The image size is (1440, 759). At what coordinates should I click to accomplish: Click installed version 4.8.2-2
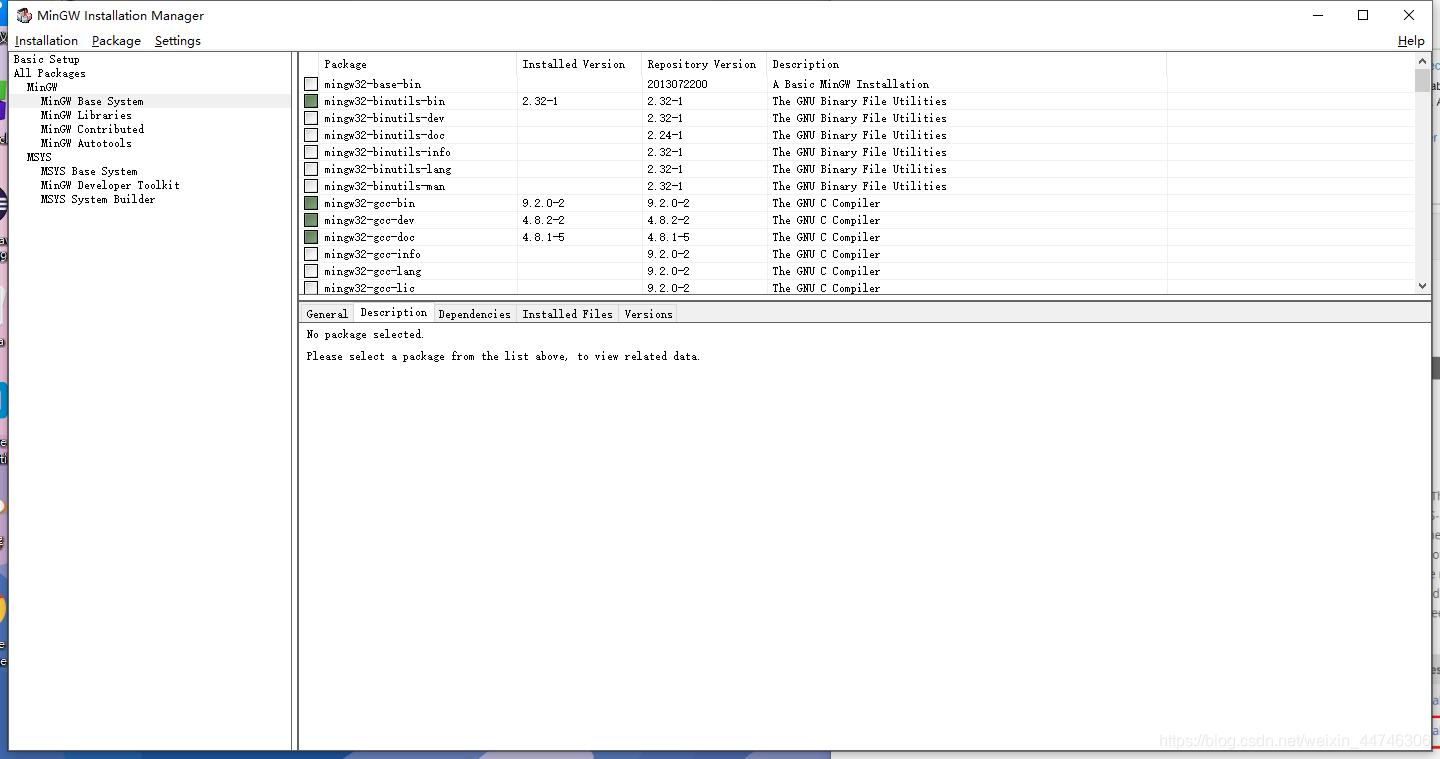543,220
